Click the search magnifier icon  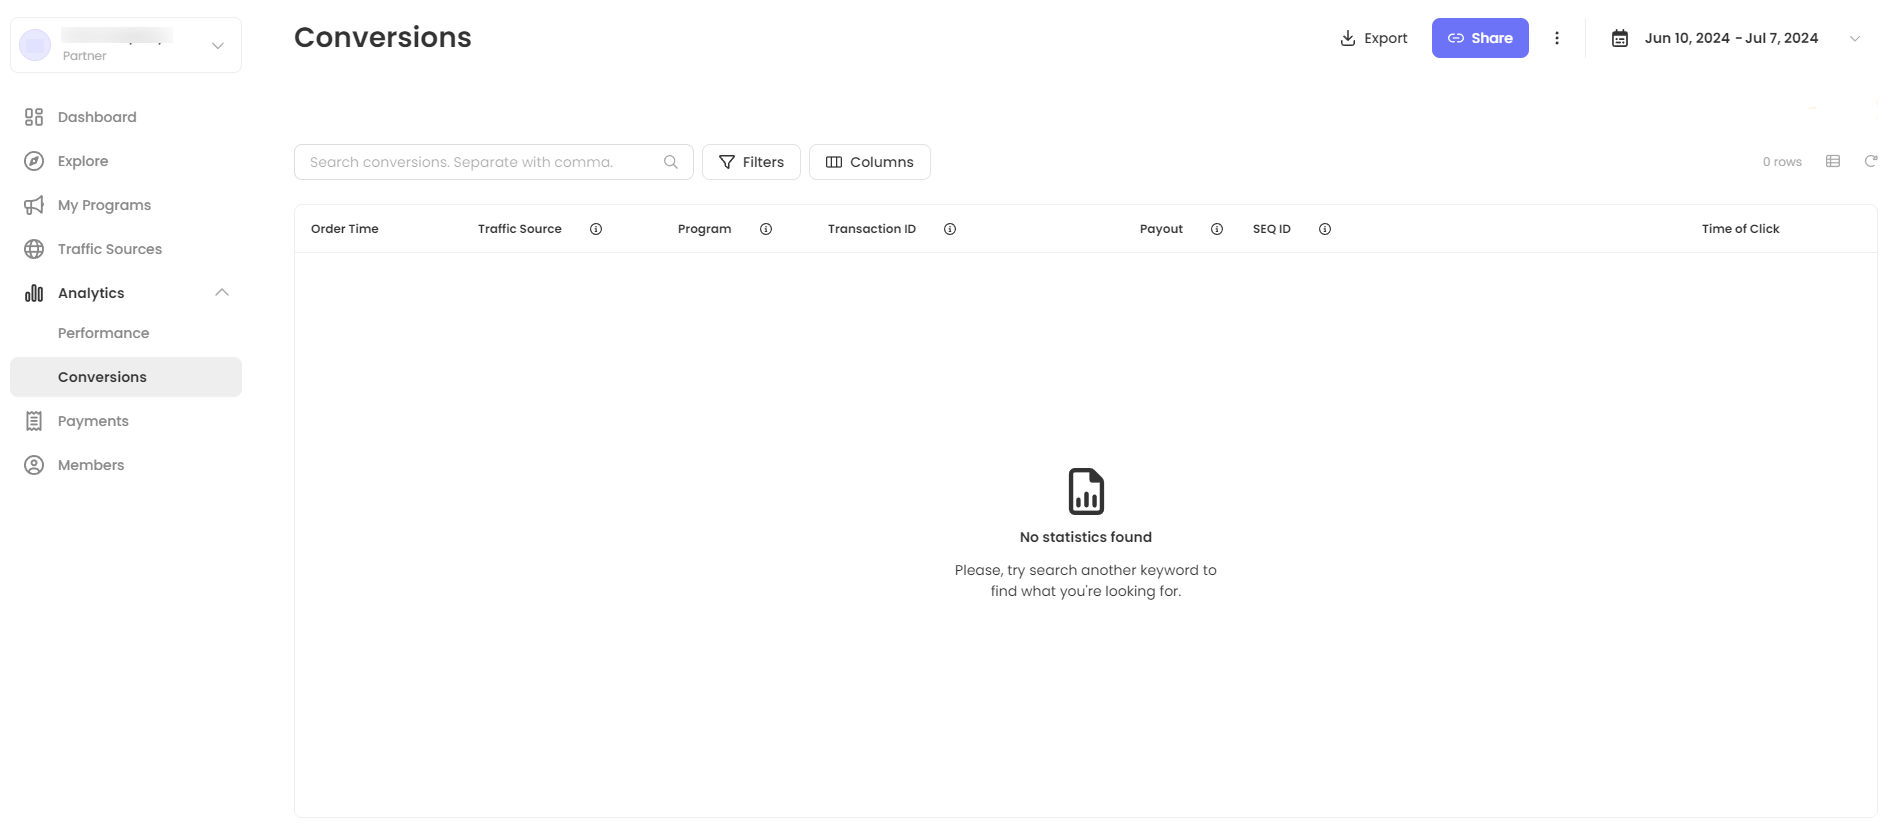tap(671, 162)
